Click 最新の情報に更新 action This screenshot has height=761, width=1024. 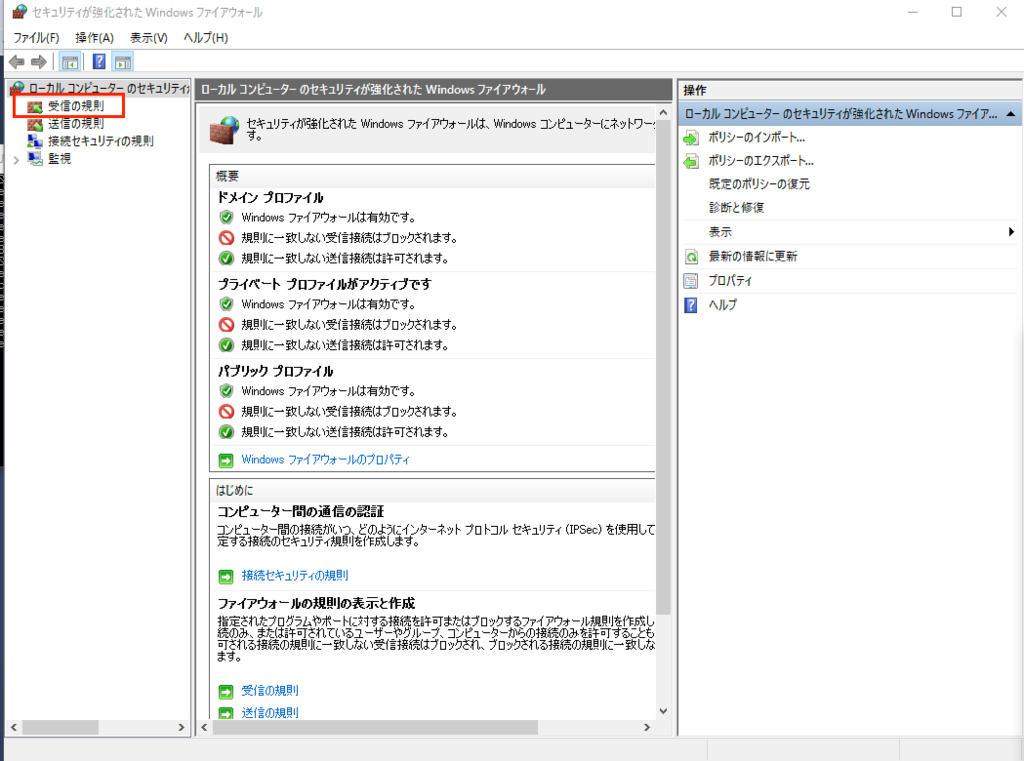point(753,256)
